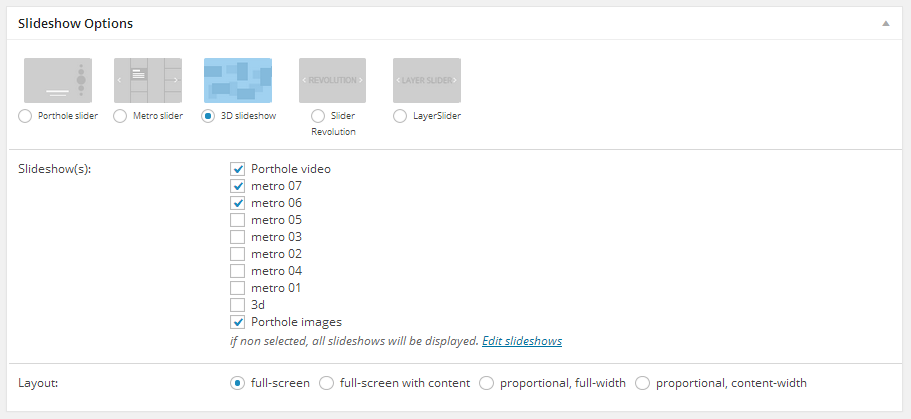Viewport: 911px width, 419px height.
Task: Click the Metro slider preview image
Action: pos(148,80)
